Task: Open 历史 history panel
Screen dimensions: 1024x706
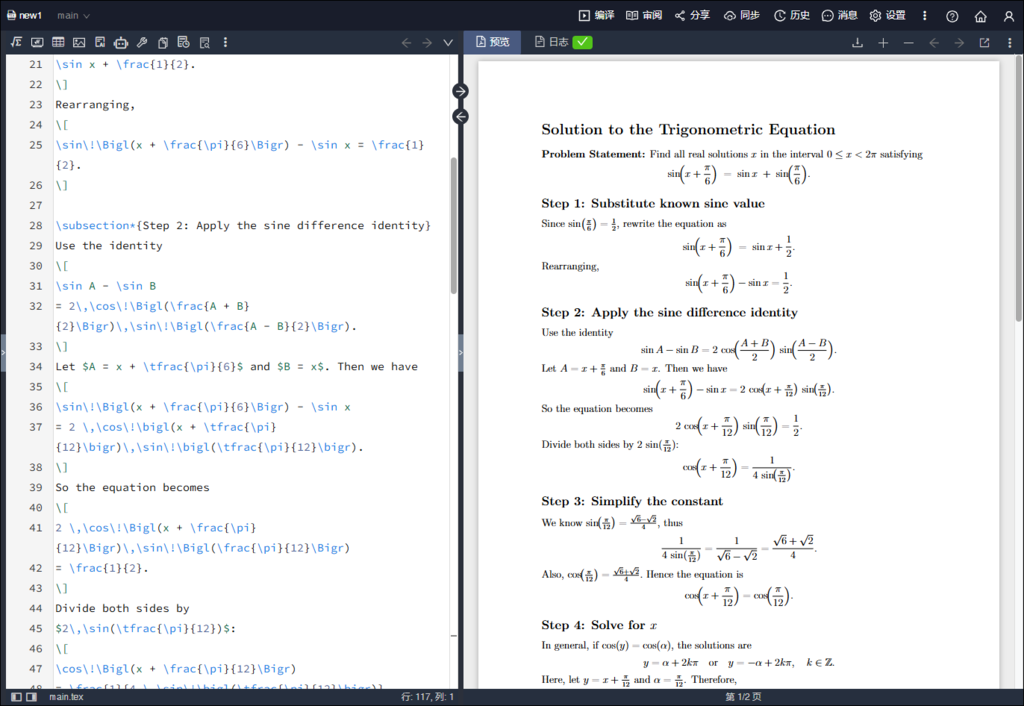Action: coord(792,15)
